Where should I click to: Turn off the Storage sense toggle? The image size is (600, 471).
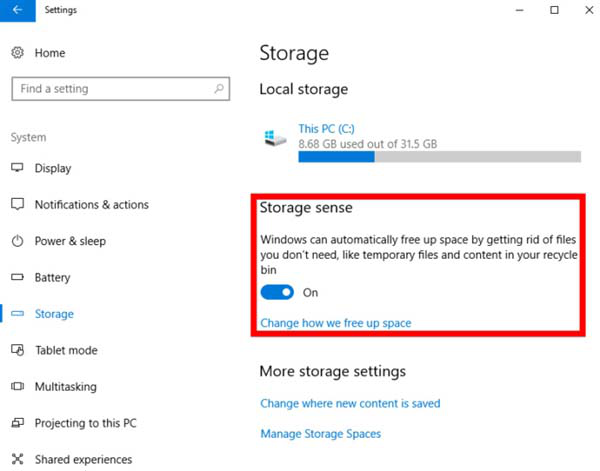tap(279, 292)
